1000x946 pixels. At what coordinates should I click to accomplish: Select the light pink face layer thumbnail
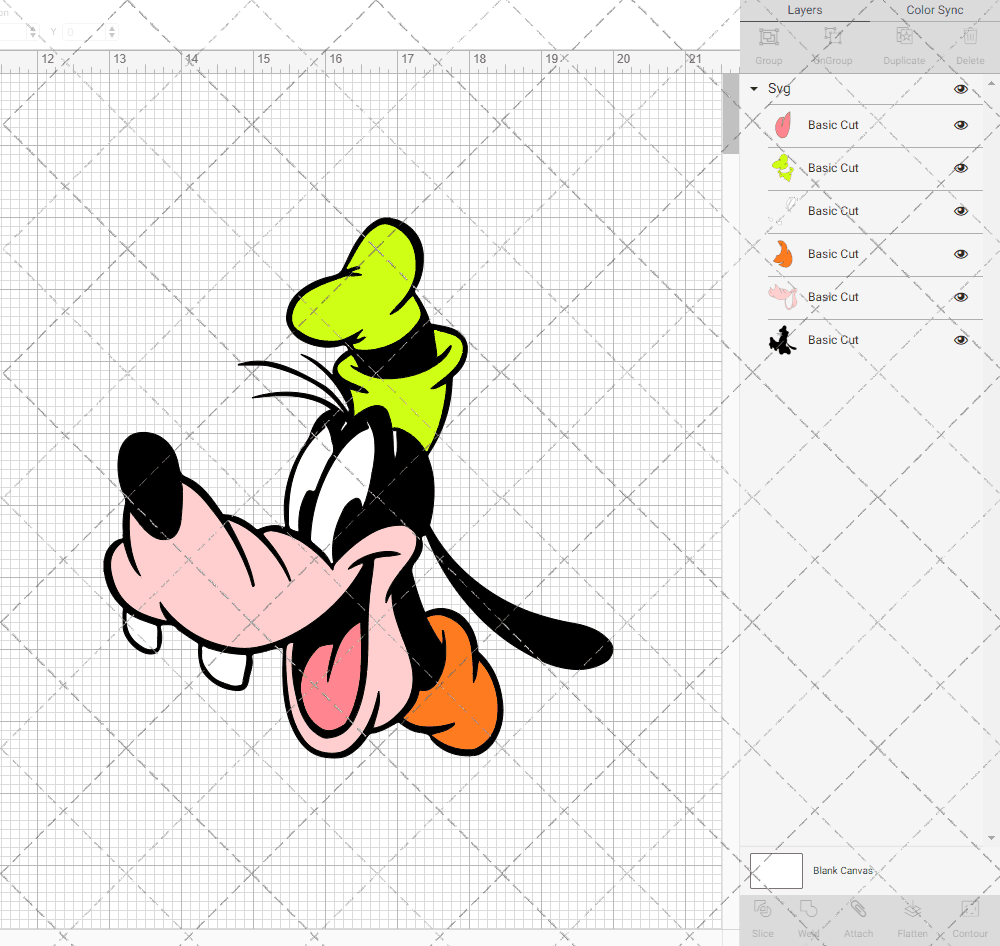(783, 297)
